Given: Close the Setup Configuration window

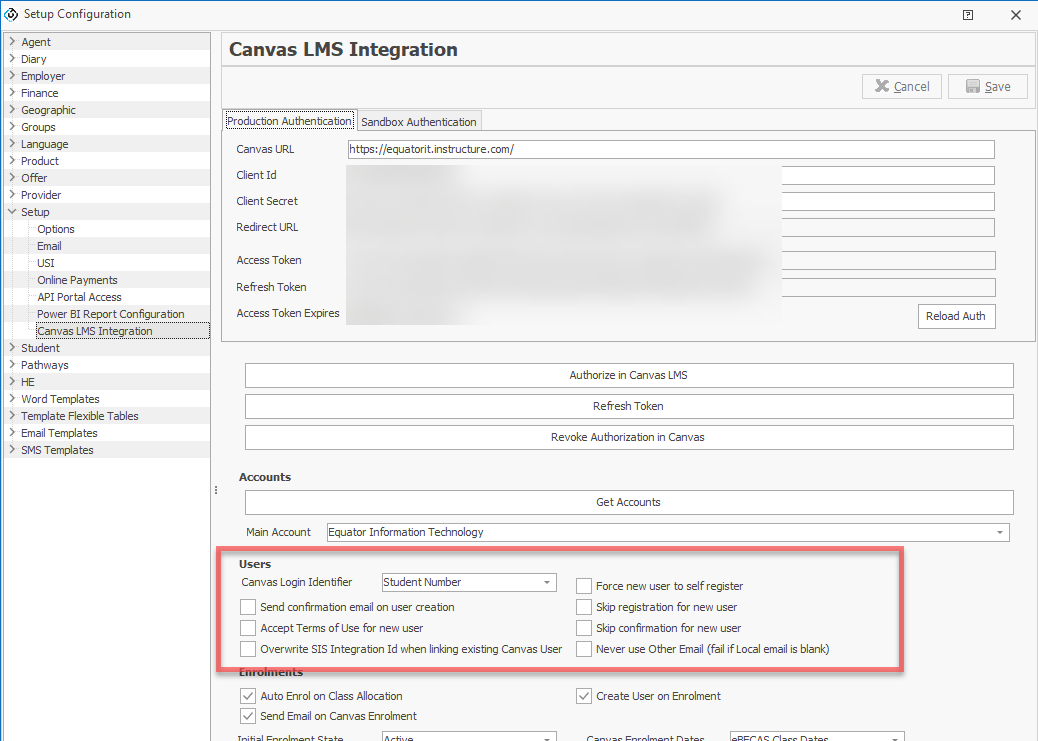Looking at the screenshot, I should (x=1015, y=15).
